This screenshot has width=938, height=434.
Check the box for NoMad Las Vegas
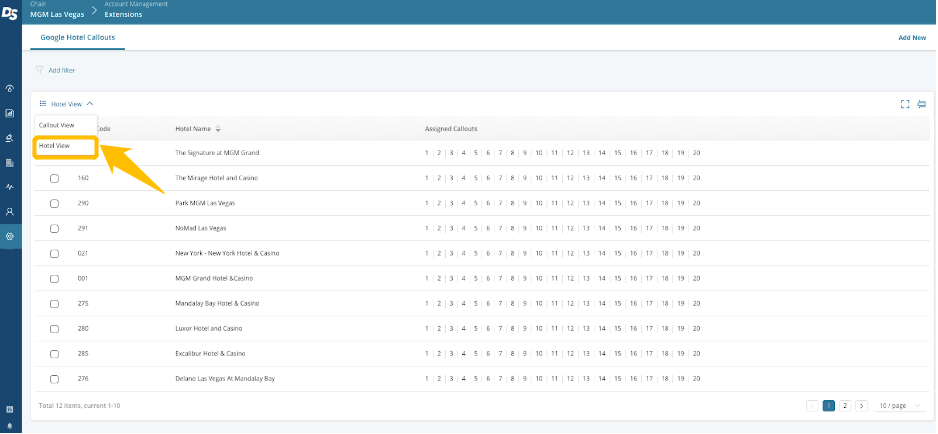click(x=54, y=229)
